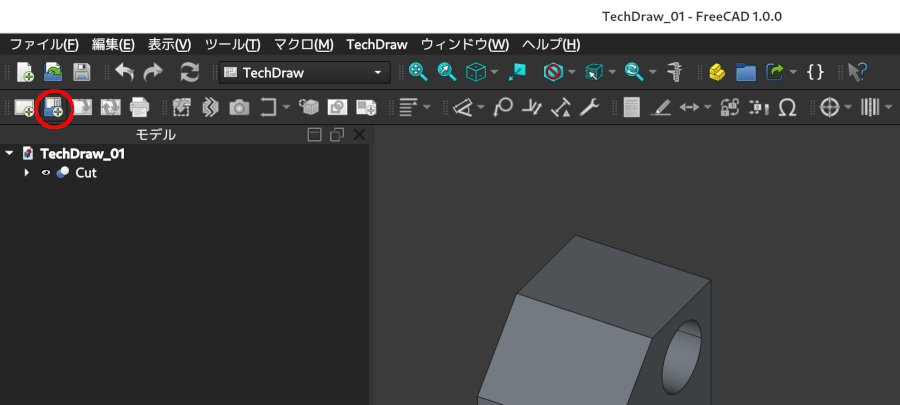The image size is (900, 405).
Task: Click the draw style icon
Action: tap(553, 72)
